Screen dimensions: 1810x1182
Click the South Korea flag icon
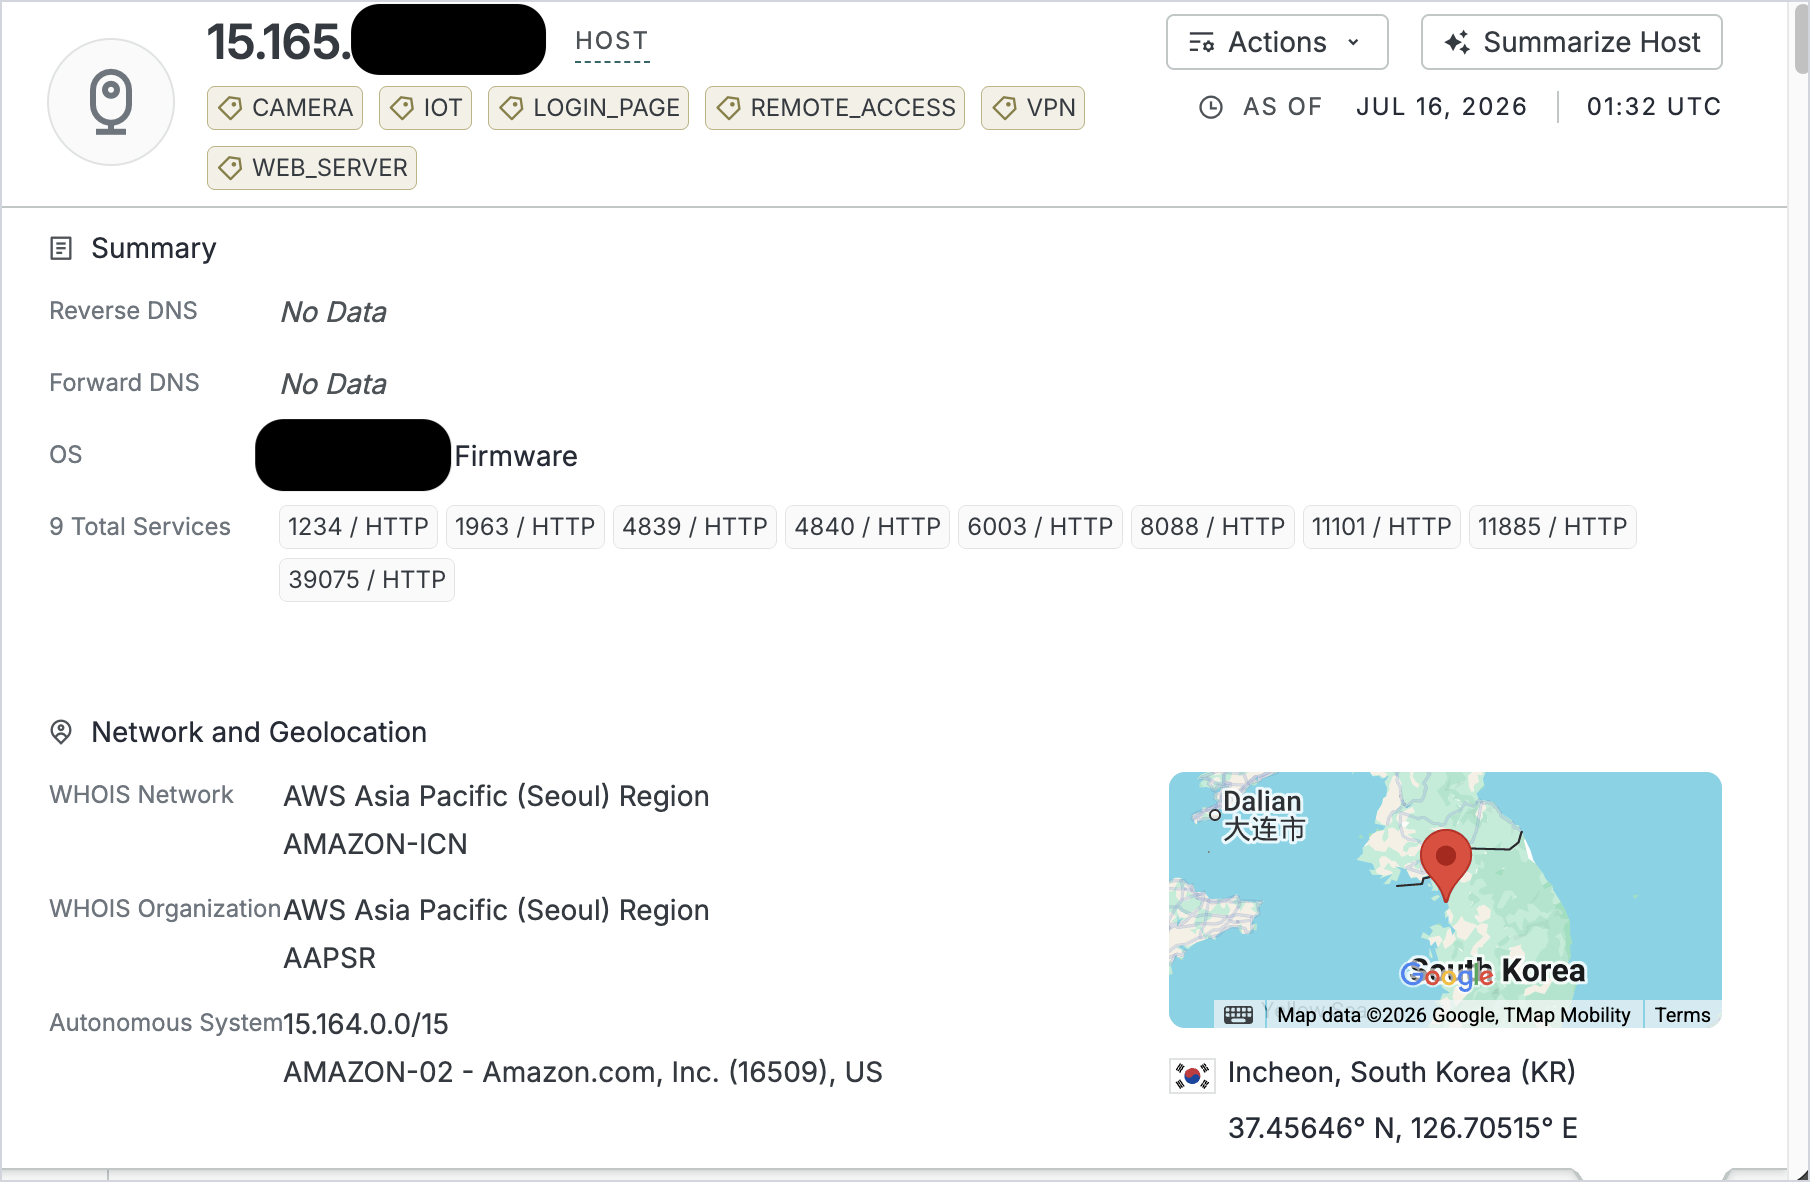[1192, 1076]
